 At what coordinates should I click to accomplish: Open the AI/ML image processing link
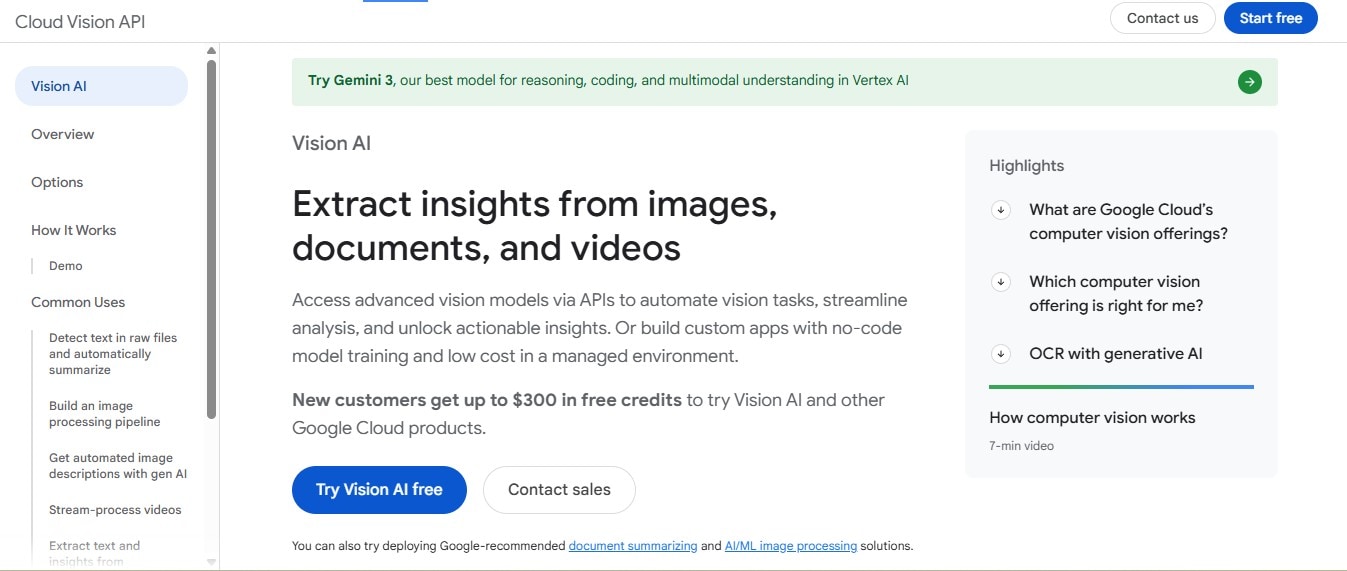tap(790, 546)
